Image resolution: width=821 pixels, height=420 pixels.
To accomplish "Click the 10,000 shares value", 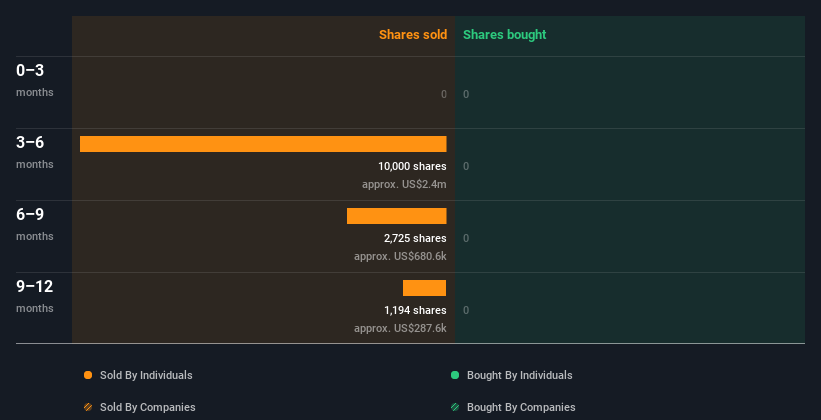I will pos(412,166).
